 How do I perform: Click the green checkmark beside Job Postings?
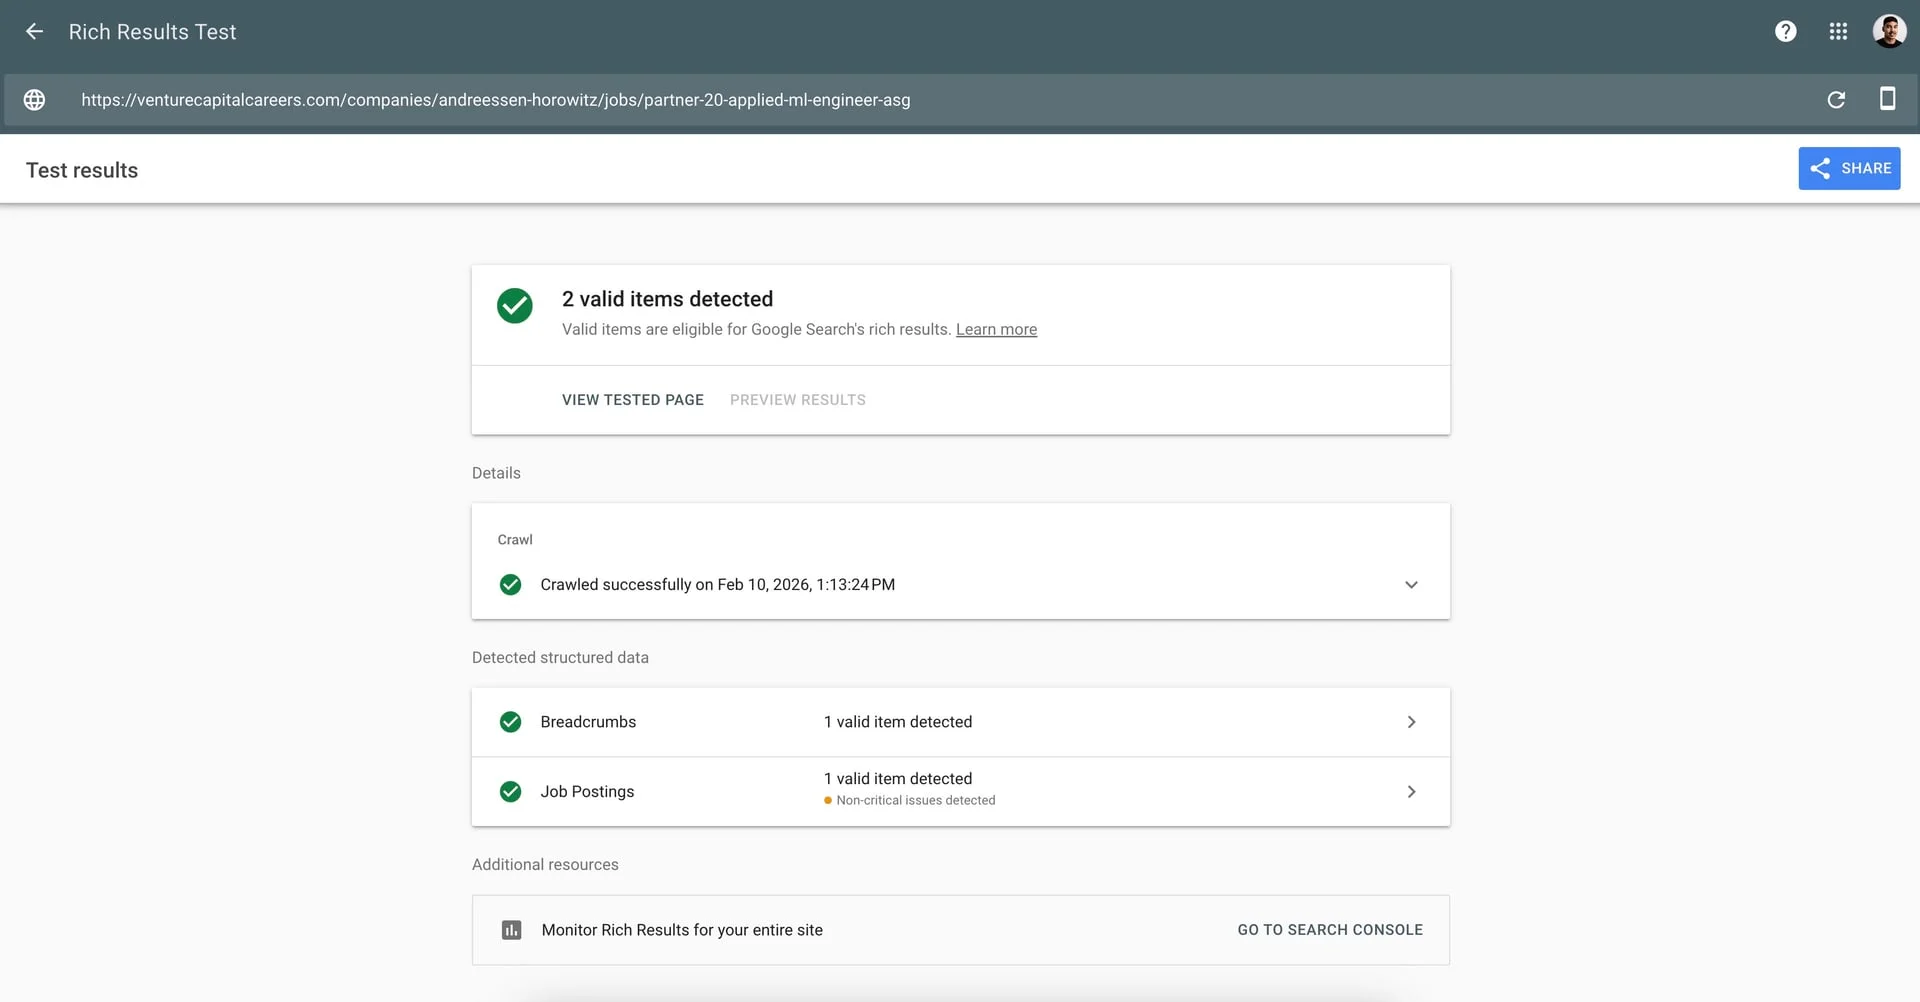tap(510, 791)
